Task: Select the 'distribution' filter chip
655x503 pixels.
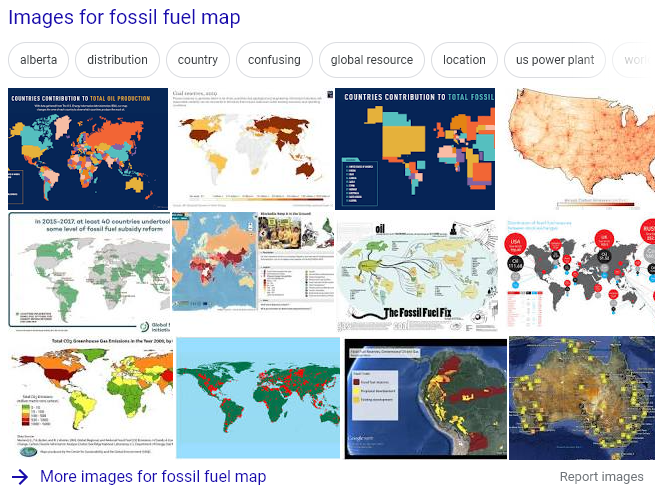Action: [117, 60]
